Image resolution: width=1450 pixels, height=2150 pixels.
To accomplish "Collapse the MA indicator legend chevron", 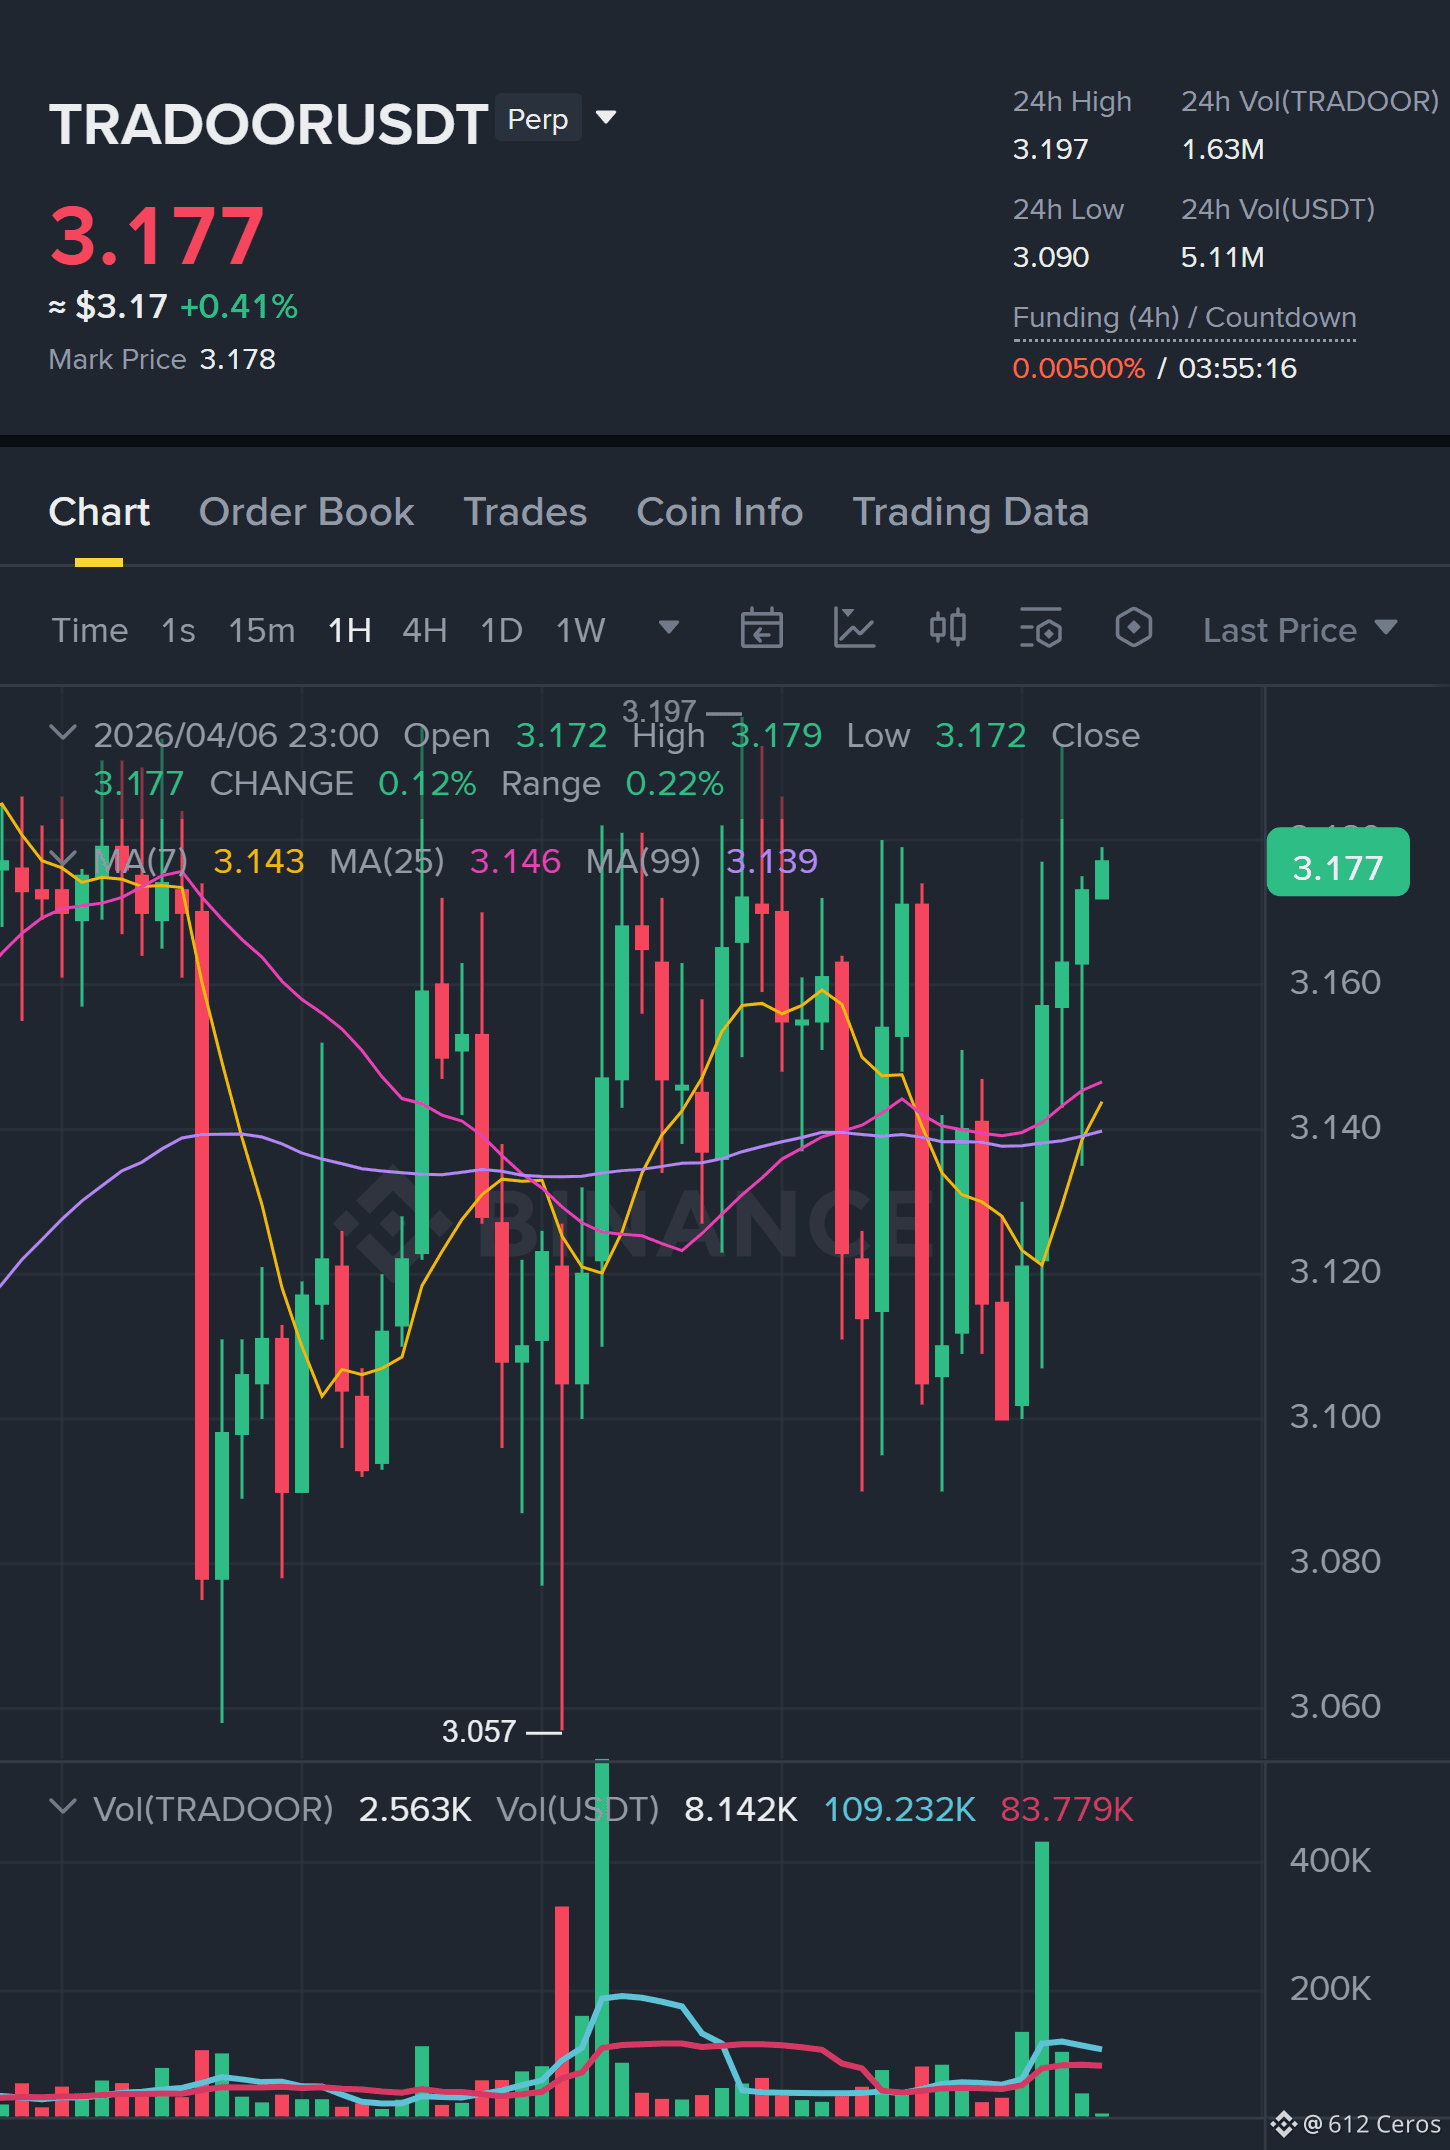I will [x=62, y=859].
